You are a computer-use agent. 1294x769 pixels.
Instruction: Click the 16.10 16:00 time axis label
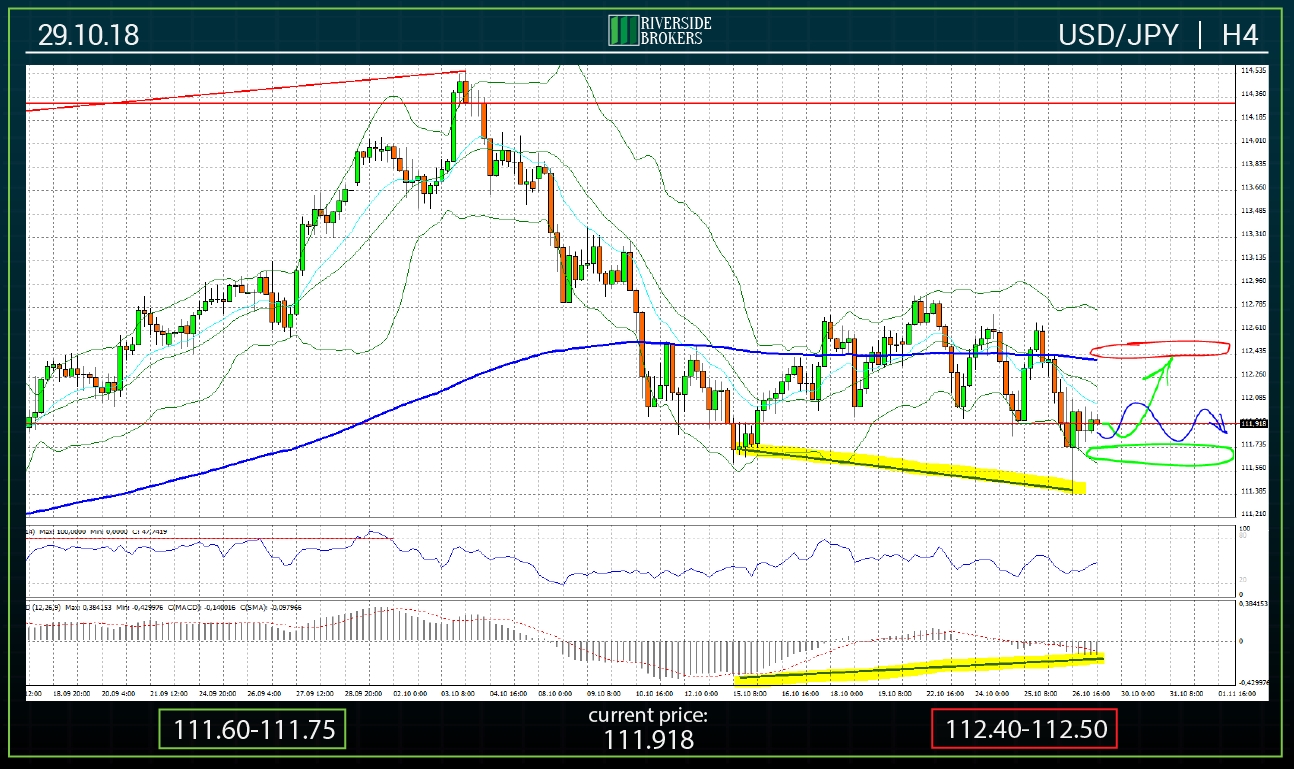[x=800, y=692]
